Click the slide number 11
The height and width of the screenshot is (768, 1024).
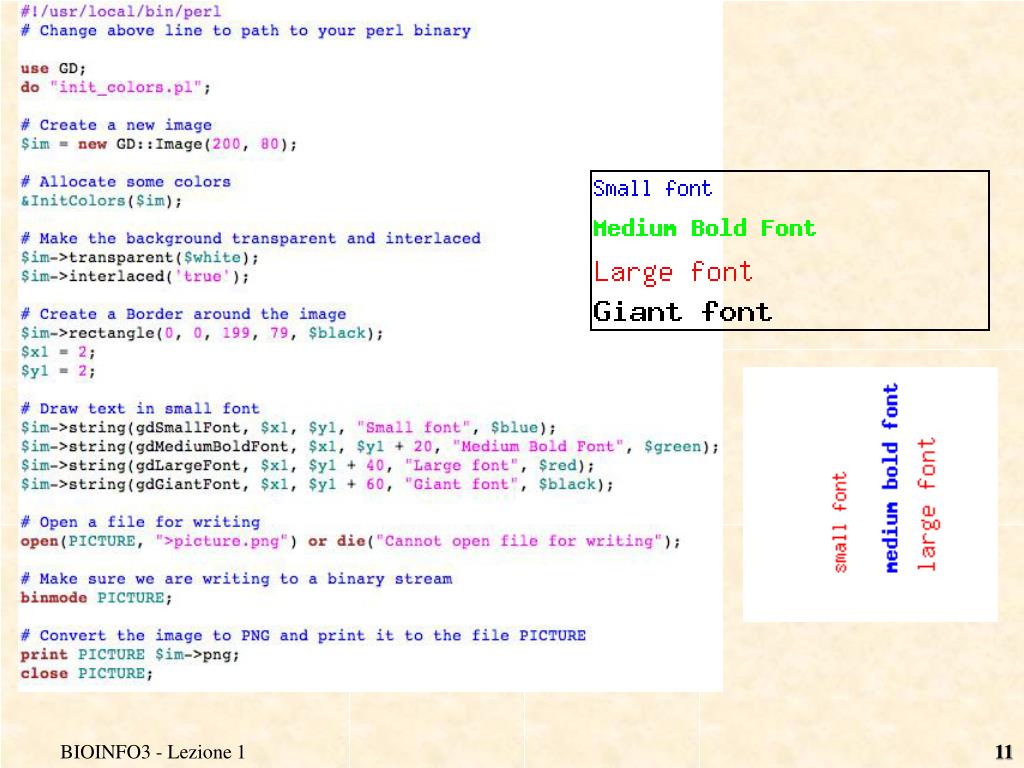coord(1004,752)
